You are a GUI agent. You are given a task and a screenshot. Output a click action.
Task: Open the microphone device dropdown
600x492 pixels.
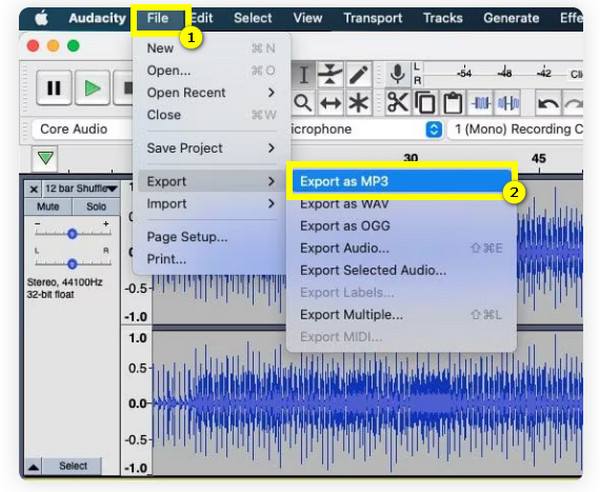coord(367,129)
